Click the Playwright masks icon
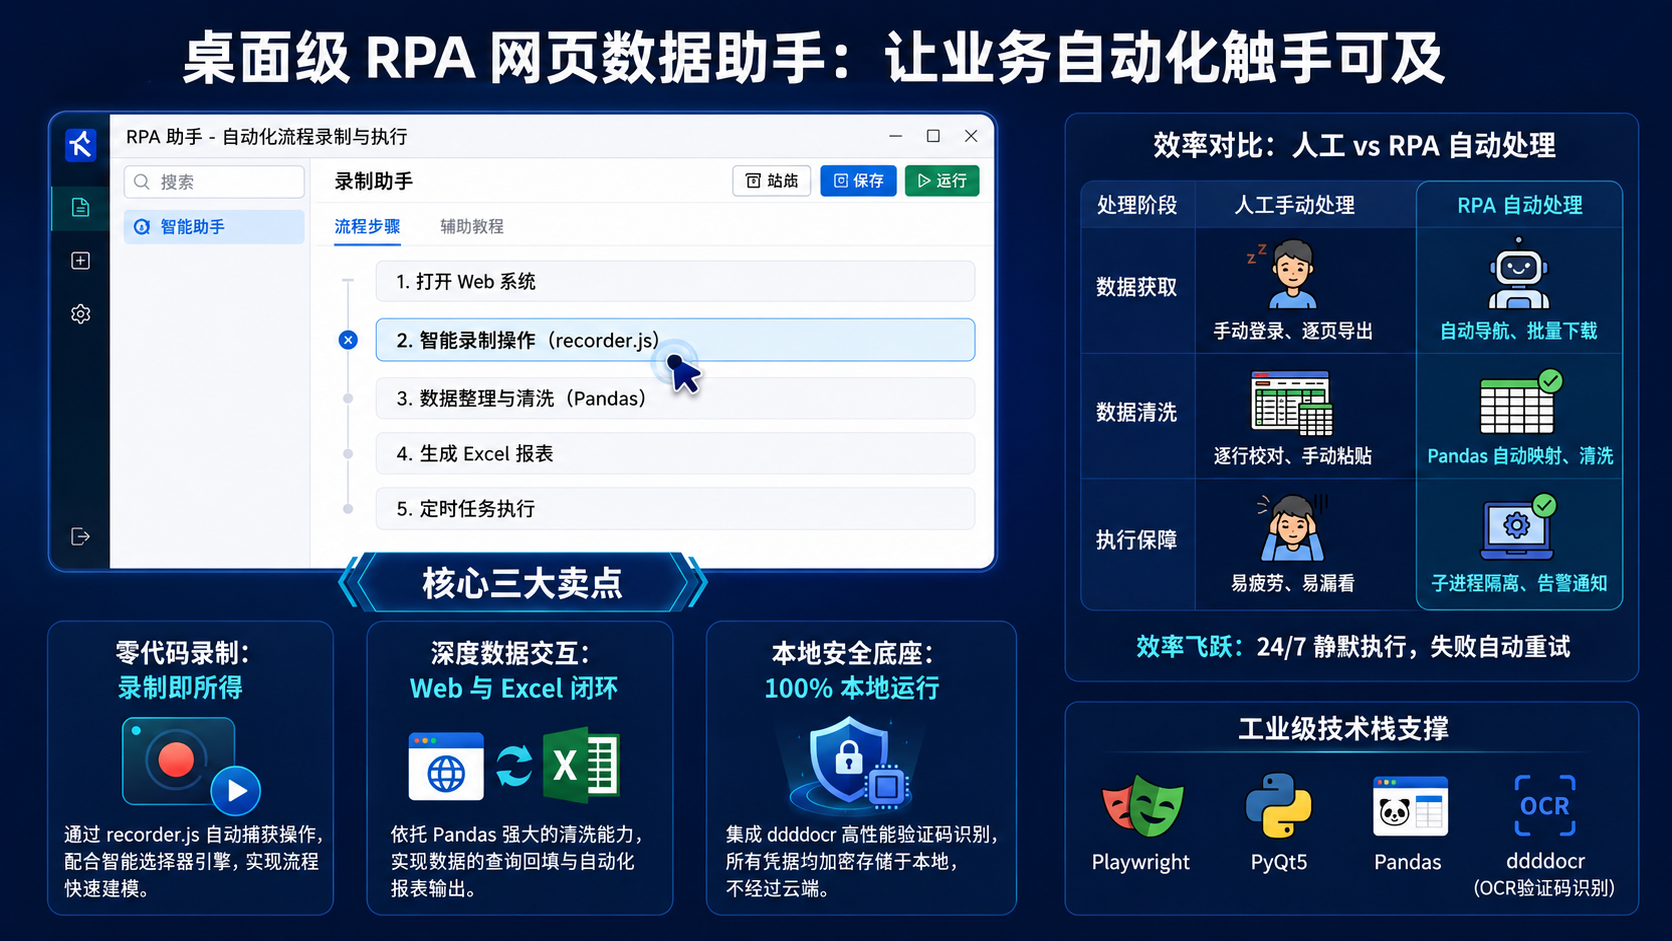 (x=1142, y=806)
